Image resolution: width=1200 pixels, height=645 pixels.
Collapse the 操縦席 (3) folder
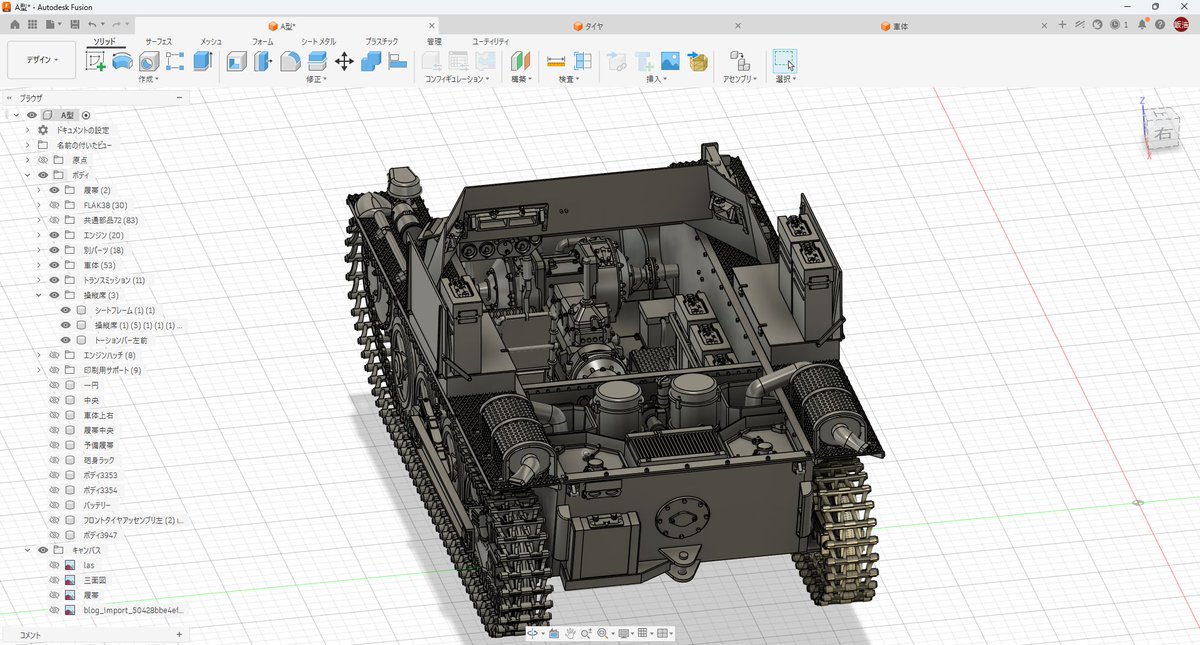(39, 295)
